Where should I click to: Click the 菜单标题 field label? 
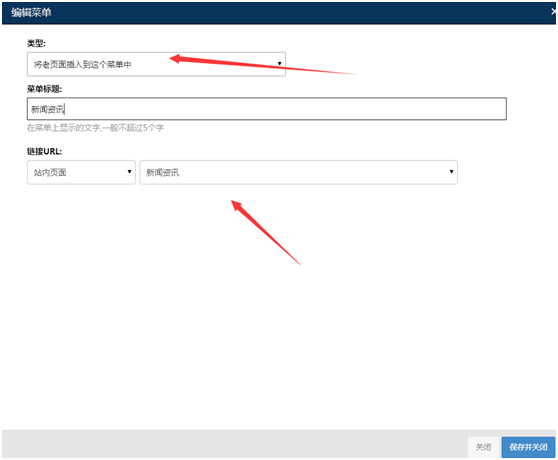(44, 89)
